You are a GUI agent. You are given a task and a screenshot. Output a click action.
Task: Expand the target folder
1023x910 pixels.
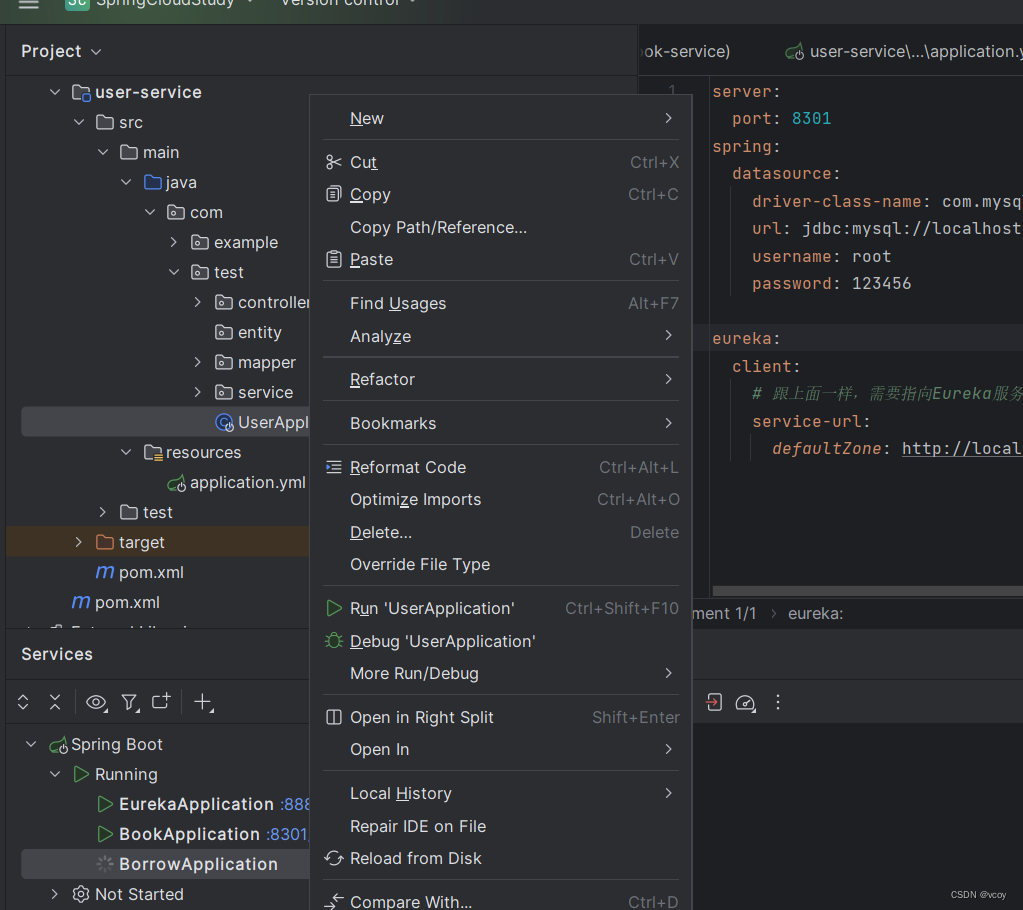(x=79, y=542)
